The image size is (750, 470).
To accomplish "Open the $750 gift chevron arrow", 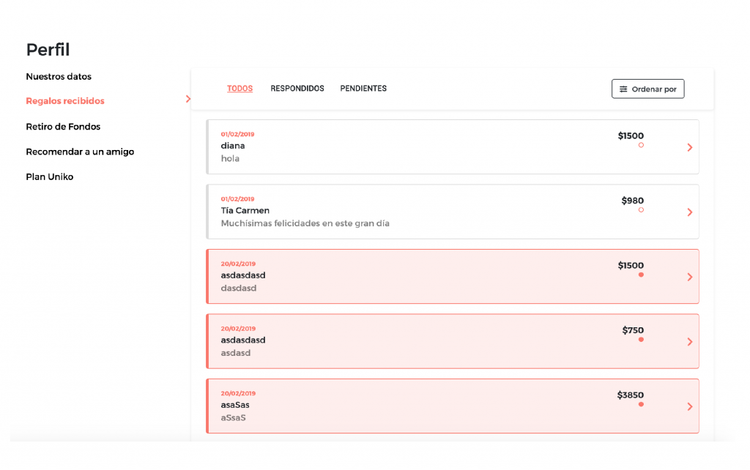I will tap(690, 342).
